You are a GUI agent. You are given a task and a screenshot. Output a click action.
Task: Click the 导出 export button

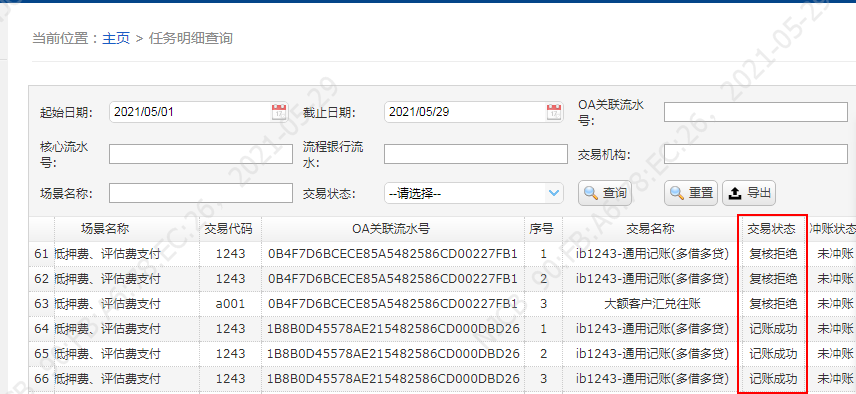tap(749, 193)
